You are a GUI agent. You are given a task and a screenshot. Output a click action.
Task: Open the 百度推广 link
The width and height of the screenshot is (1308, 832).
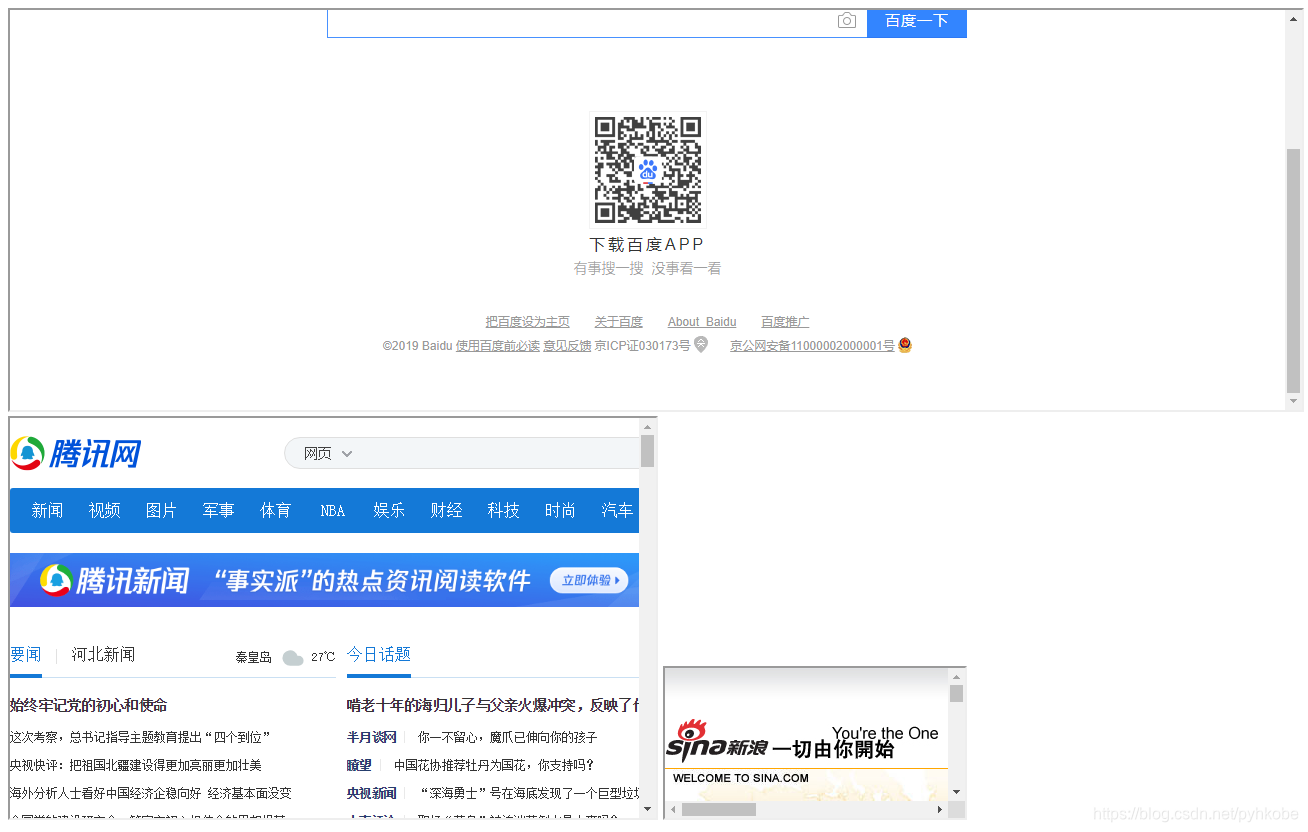785,322
